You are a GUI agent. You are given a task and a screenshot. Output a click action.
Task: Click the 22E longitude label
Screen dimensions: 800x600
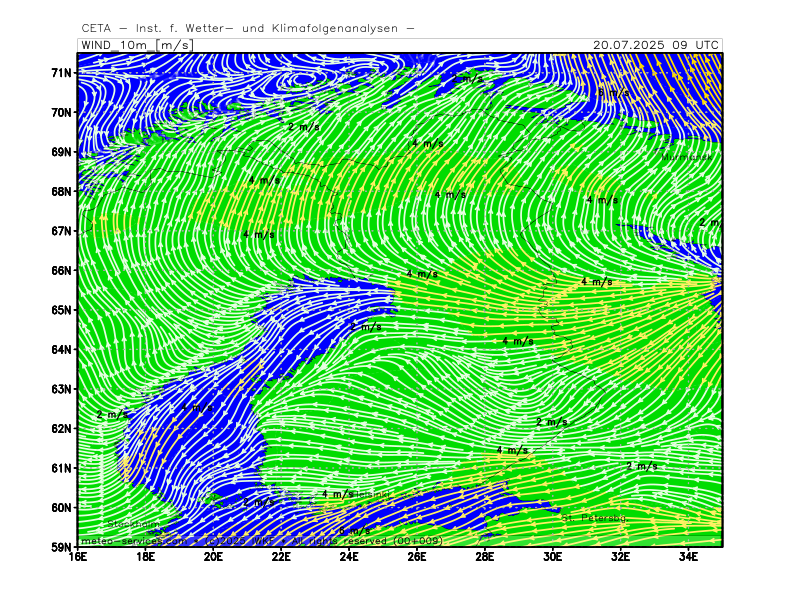tap(281, 557)
